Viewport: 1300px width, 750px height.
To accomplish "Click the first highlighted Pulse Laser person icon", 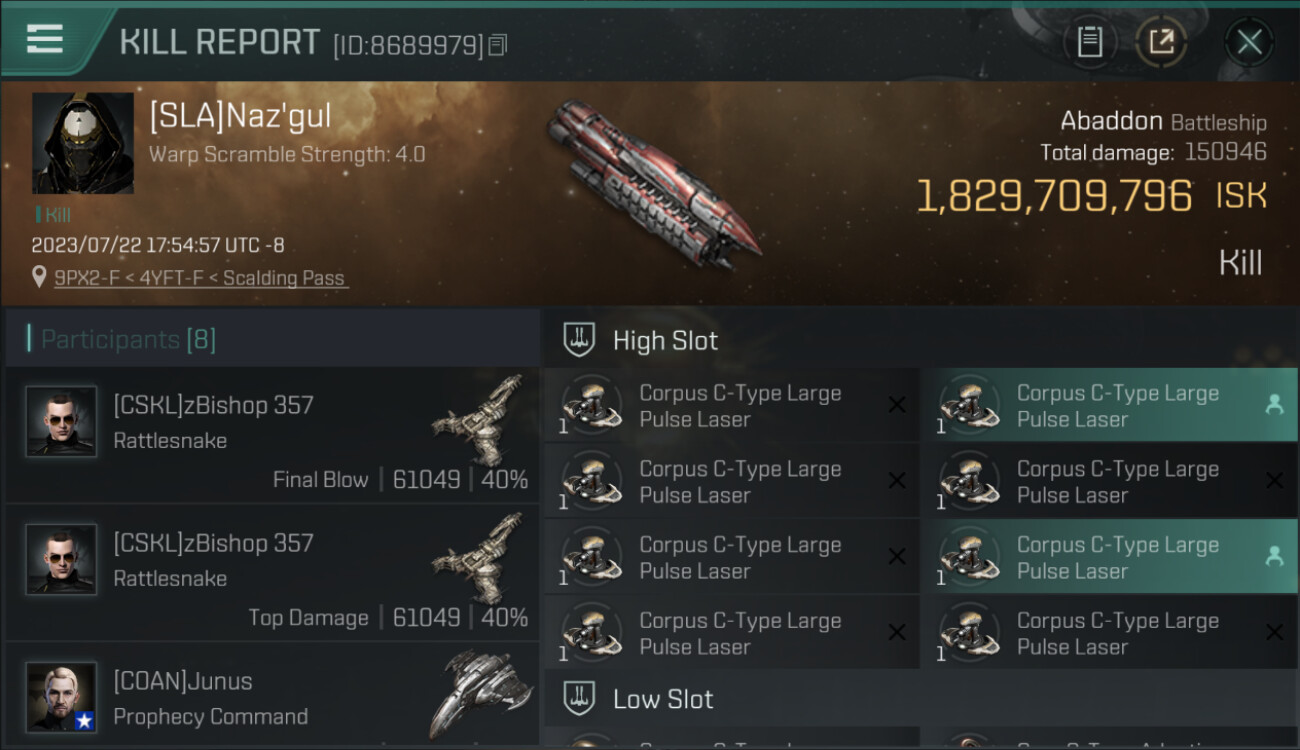I will pyautogui.click(x=1274, y=405).
